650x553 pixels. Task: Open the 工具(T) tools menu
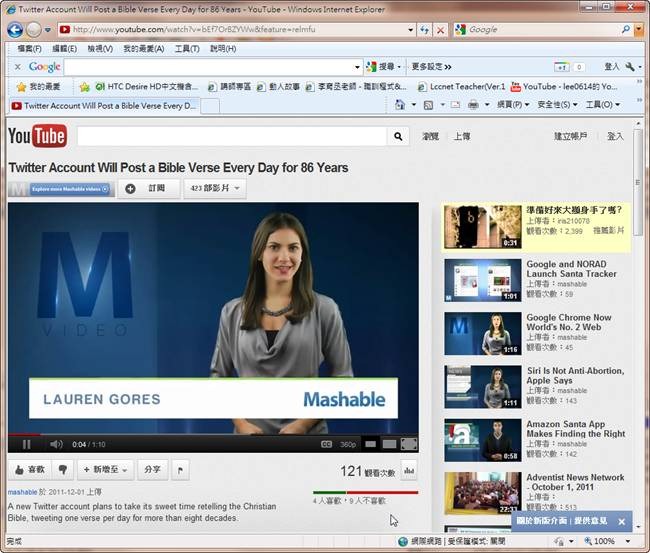(x=187, y=49)
